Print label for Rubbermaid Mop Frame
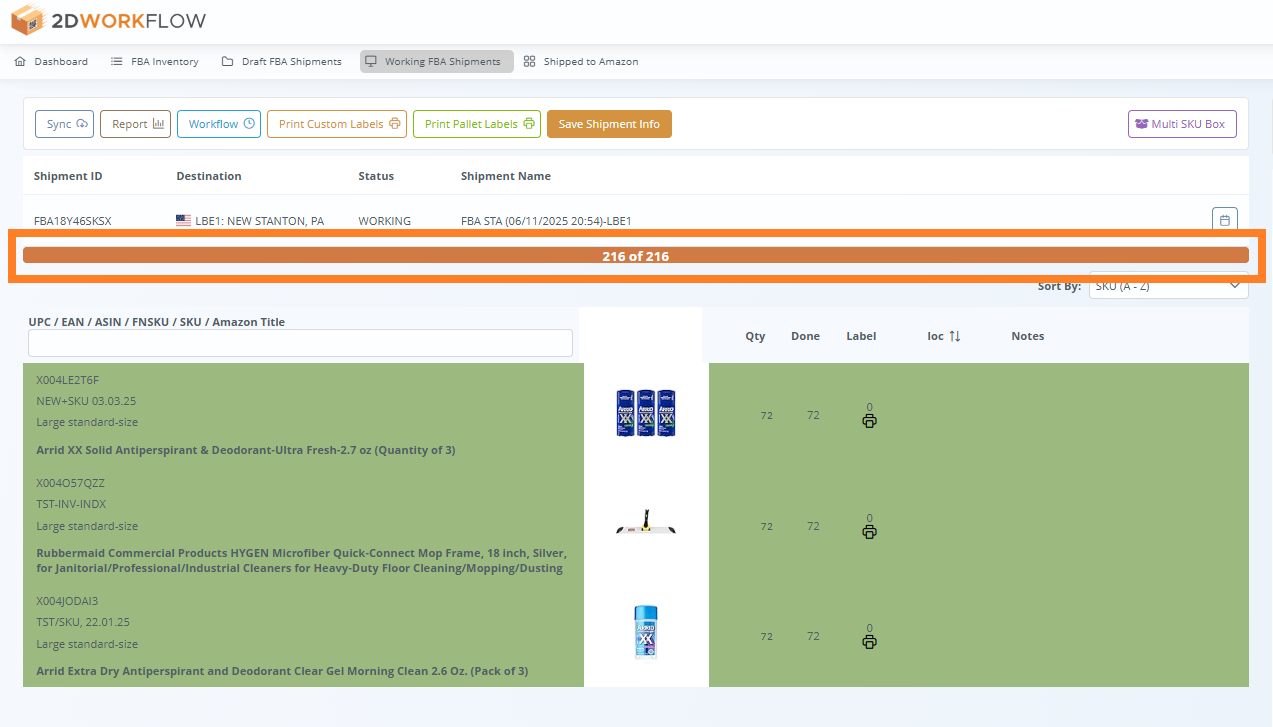This screenshot has width=1273, height=727. (x=869, y=532)
